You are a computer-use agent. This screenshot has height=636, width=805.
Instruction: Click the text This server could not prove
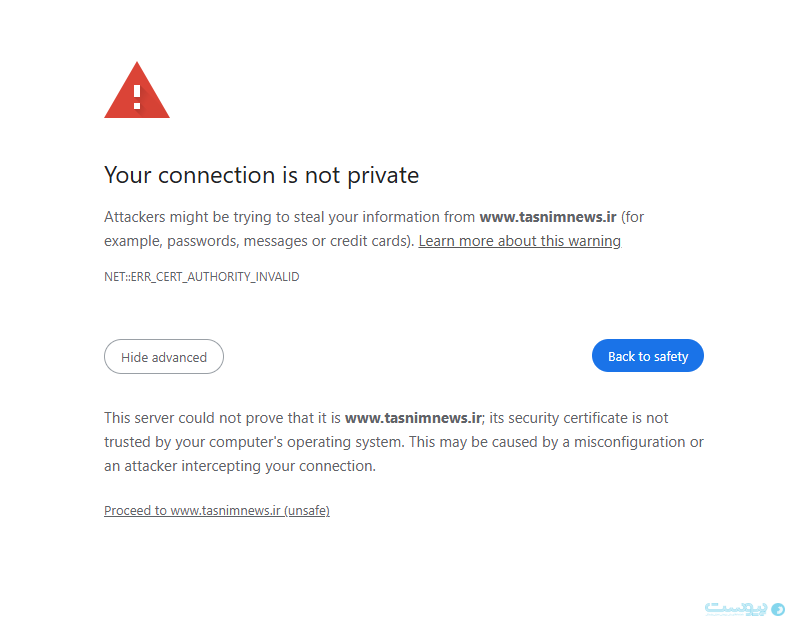(191, 418)
